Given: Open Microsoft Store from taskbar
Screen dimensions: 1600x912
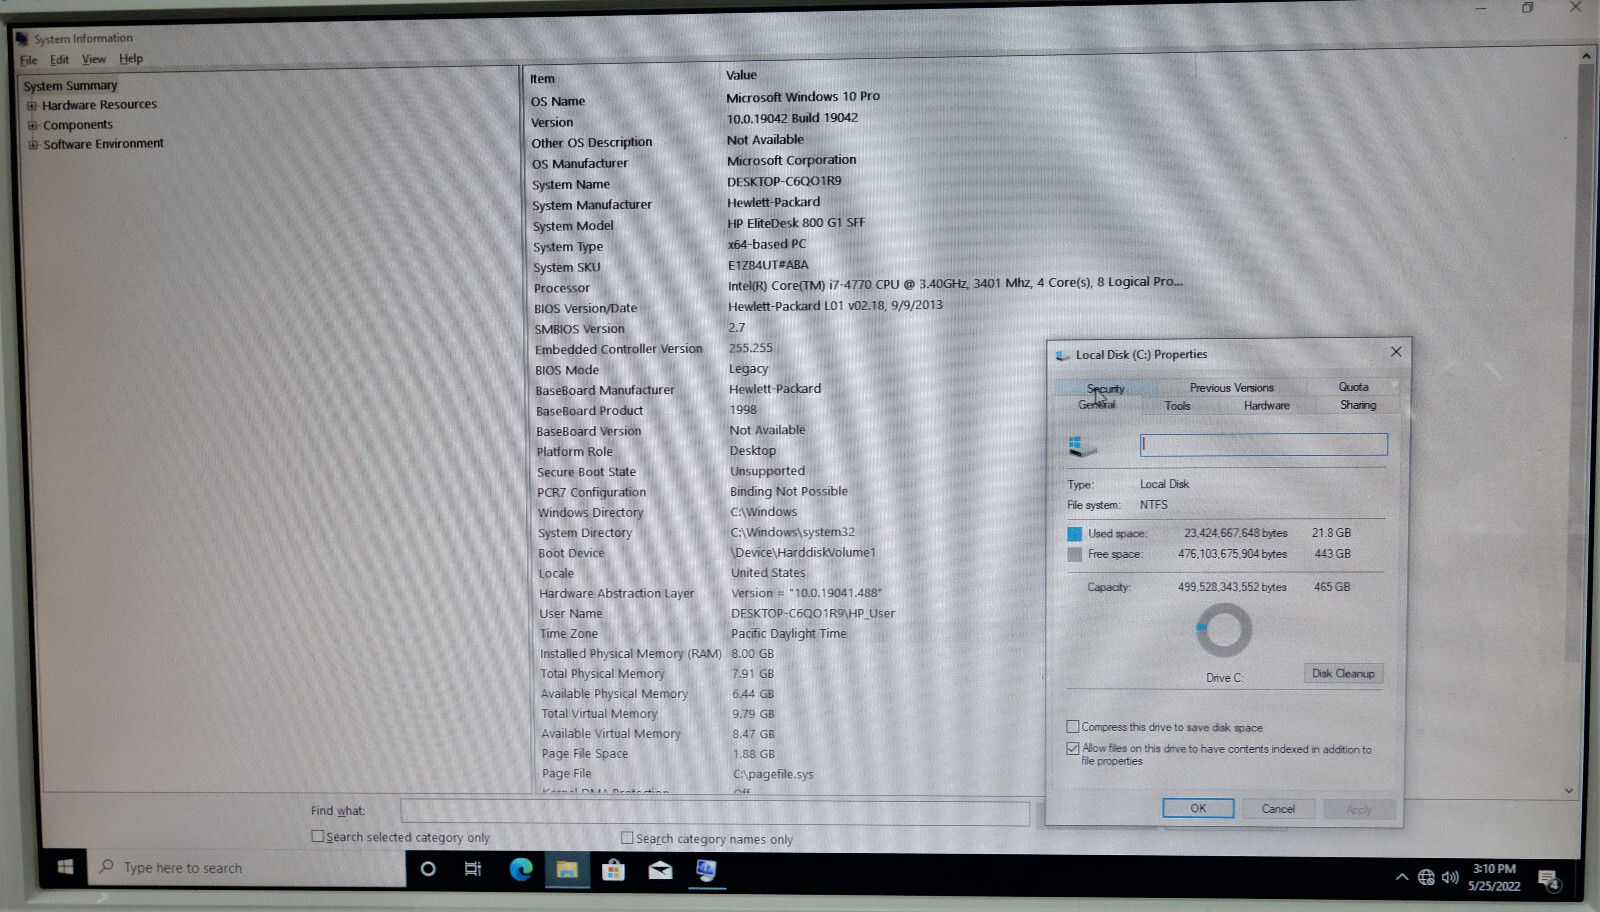Looking at the screenshot, I should click(x=613, y=870).
